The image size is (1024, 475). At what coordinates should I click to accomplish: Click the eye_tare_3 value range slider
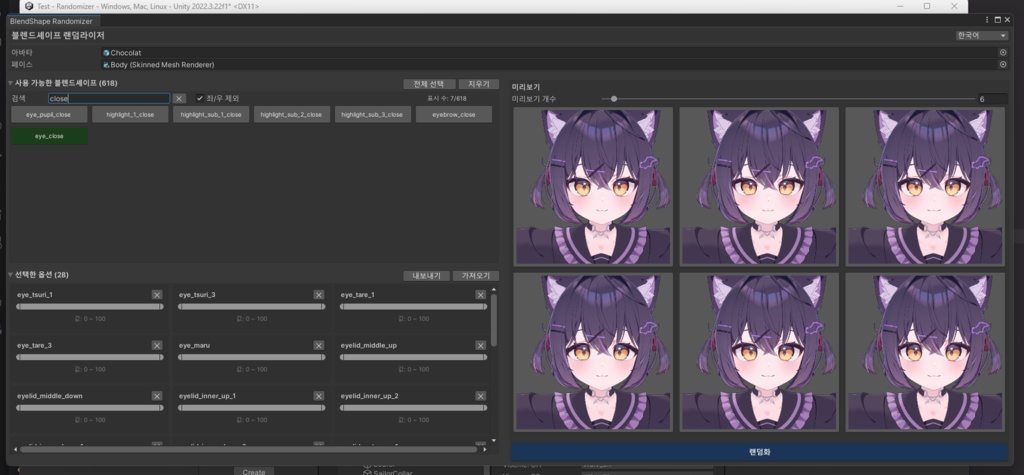click(89, 357)
